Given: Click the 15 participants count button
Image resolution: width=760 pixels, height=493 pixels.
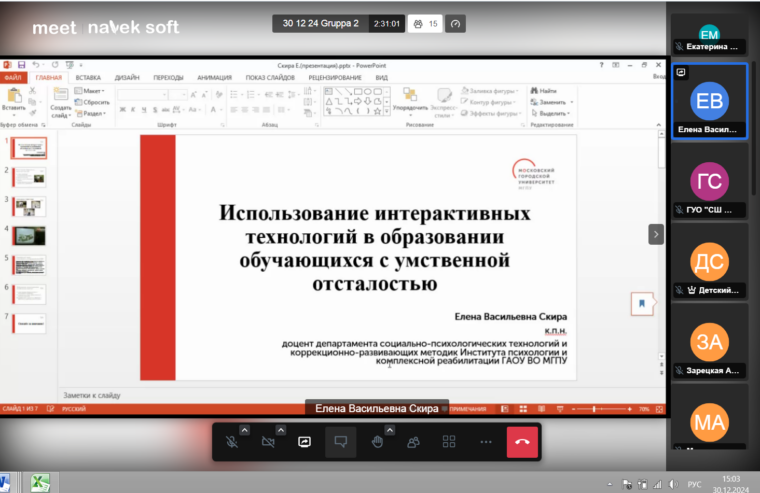Looking at the screenshot, I should pos(426,24).
